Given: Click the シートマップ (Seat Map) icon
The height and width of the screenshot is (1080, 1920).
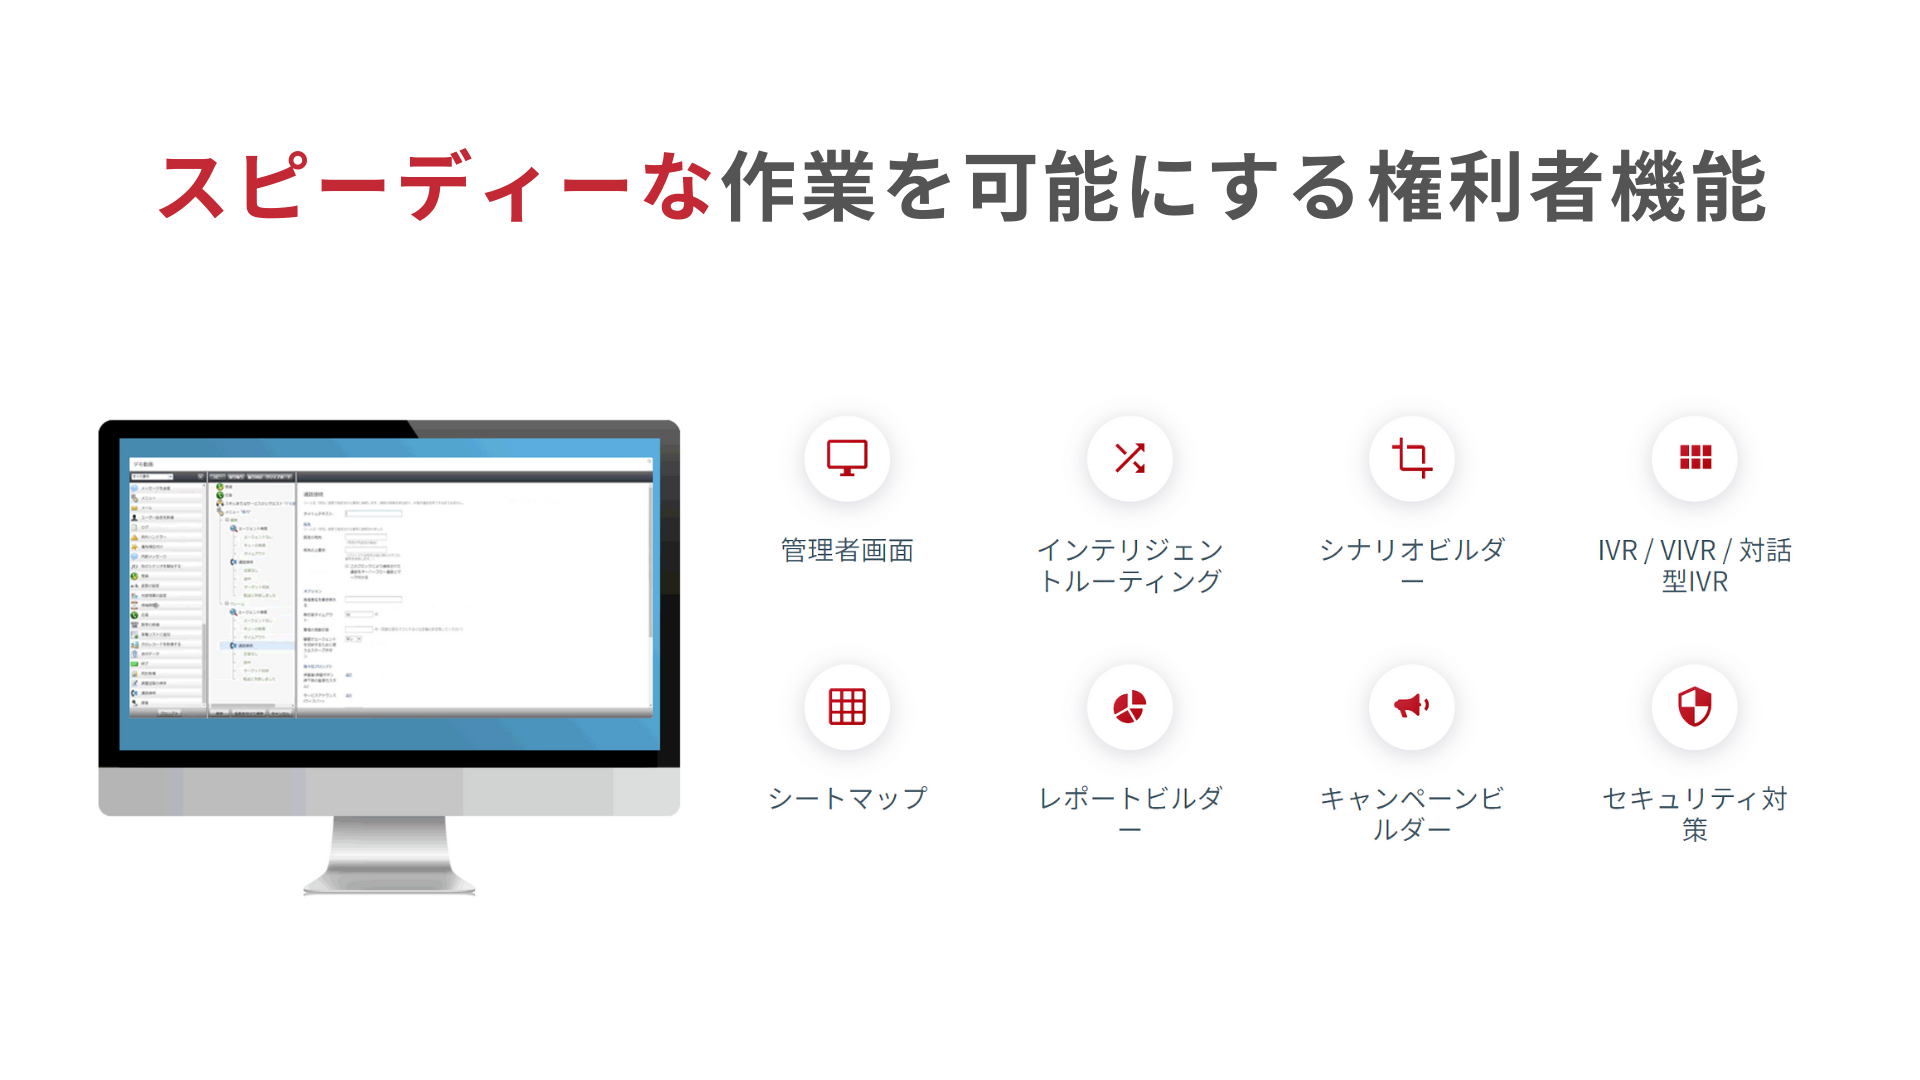Looking at the screenshot, I should click(x=847, y=707).
